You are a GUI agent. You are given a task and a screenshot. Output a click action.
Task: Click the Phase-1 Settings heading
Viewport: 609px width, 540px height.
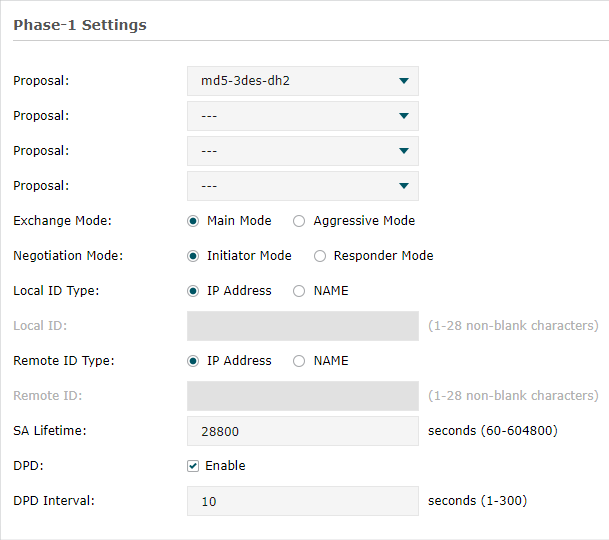[80, 25]
